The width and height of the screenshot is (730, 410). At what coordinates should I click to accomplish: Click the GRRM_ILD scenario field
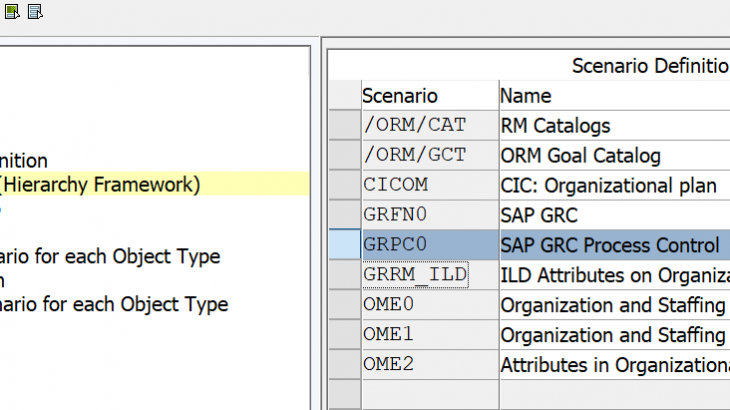tap(415, 275)
